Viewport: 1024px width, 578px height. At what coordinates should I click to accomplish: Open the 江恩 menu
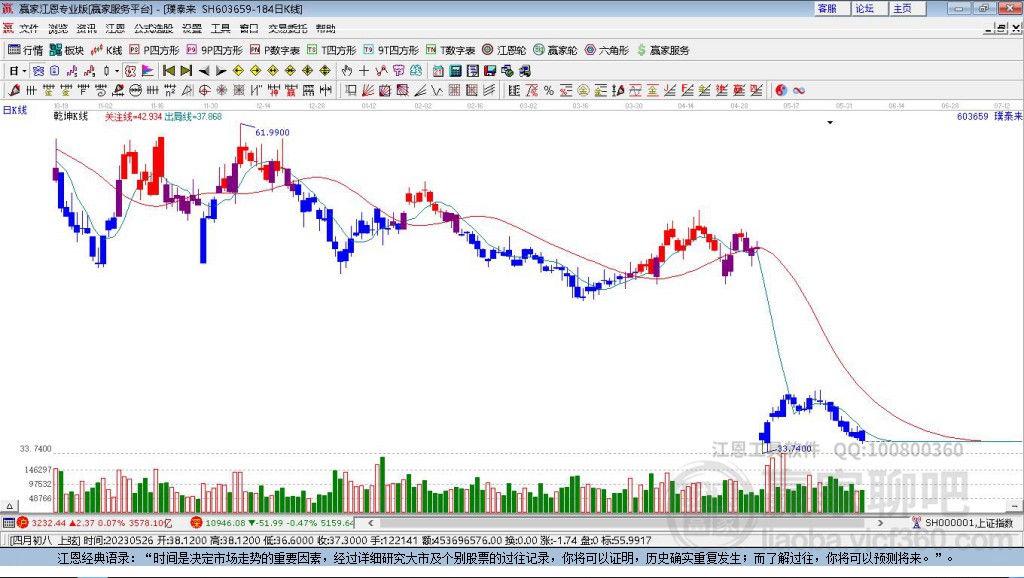[x=115, y=28]
